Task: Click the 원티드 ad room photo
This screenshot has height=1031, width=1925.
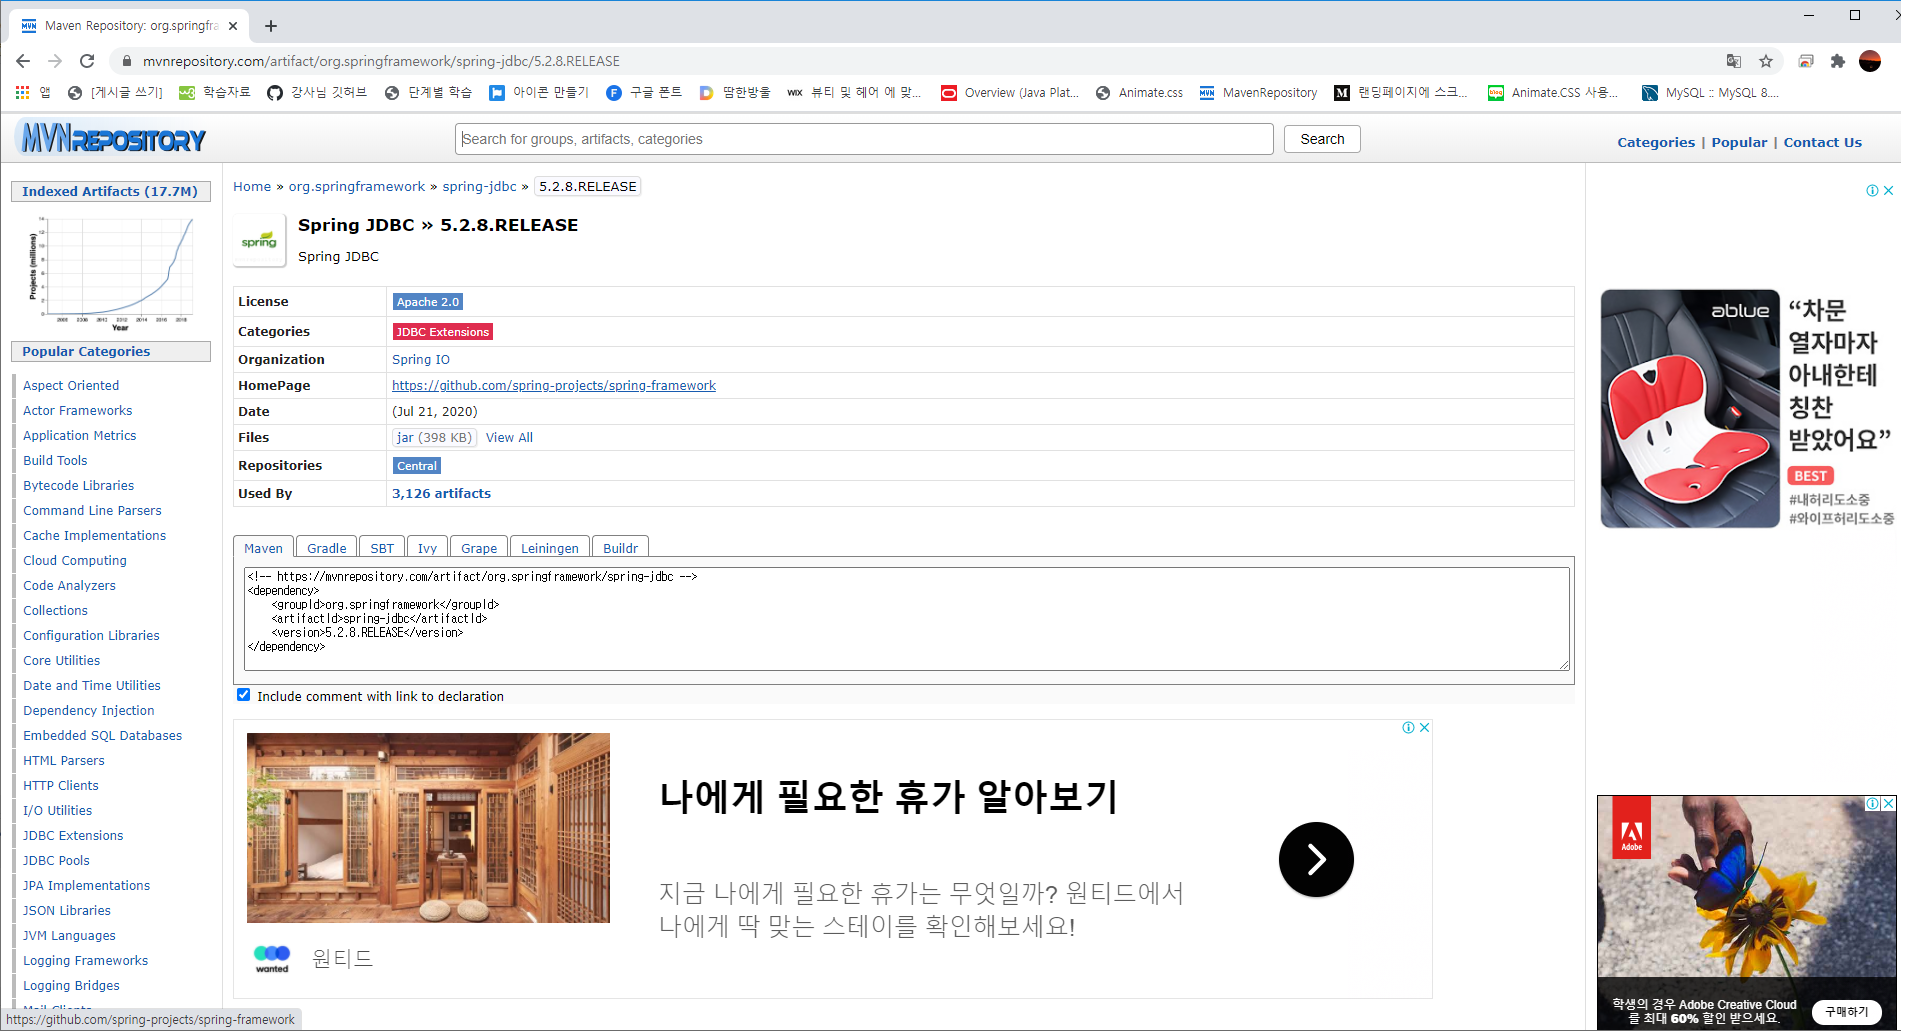Action: pyautogui.click(x=428, y=827)
